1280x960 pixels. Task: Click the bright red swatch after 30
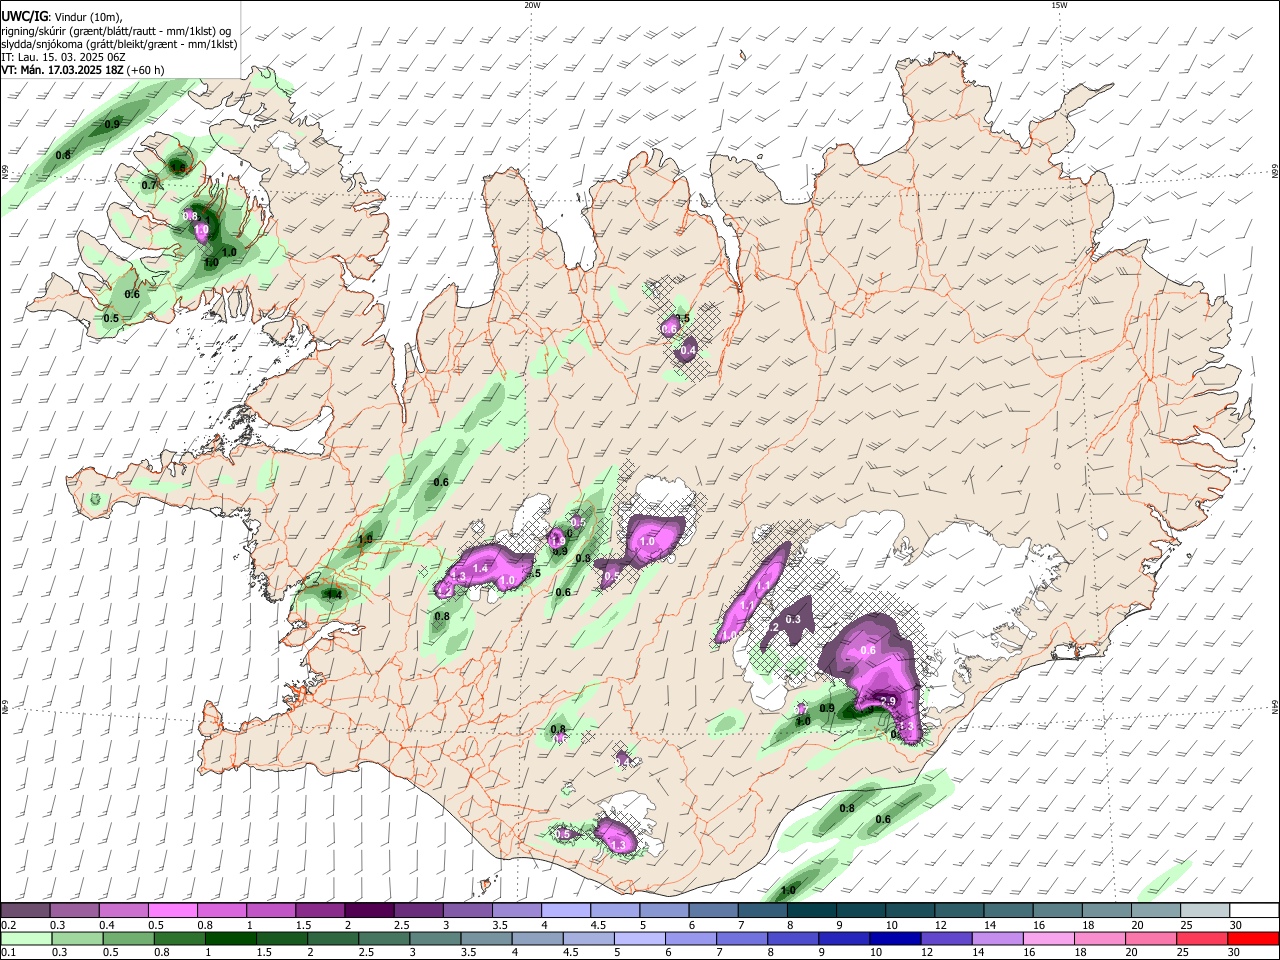point(1256,938)
